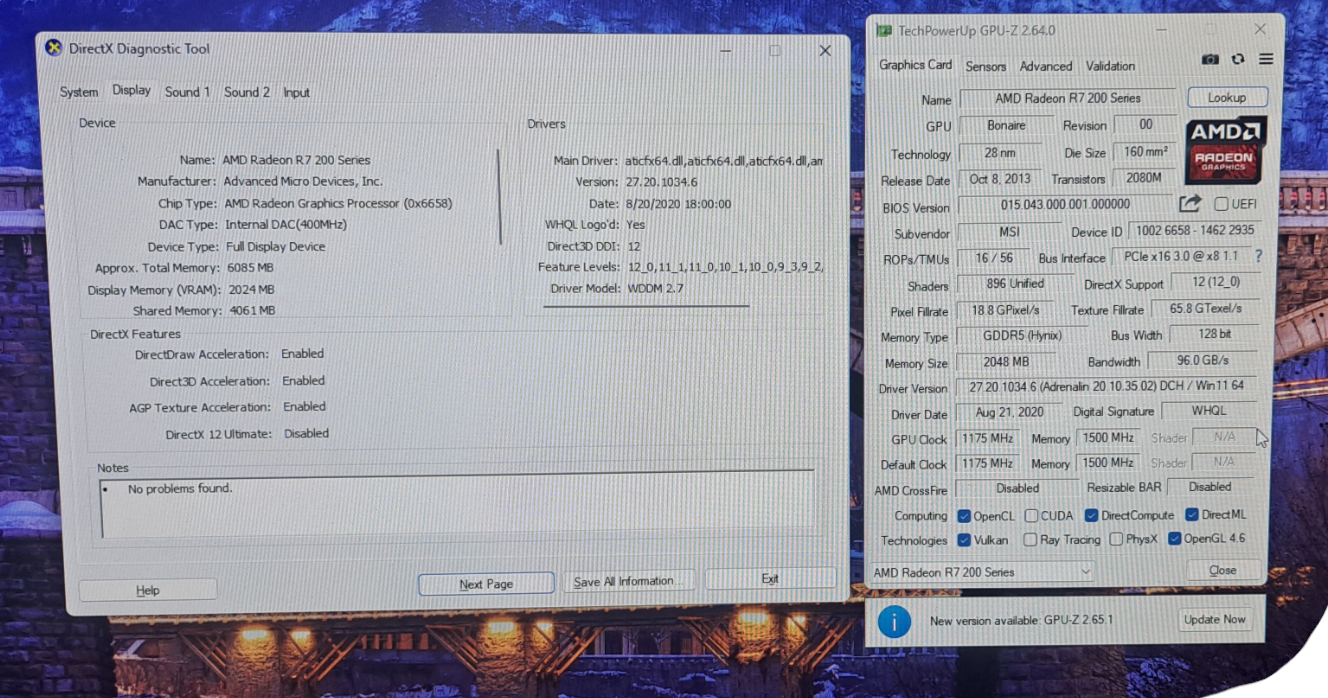Screen dimensions: 1328x698
Task: Click driver version text 27.20.1034.6 in DirectX tool
Action: [661, 182]
